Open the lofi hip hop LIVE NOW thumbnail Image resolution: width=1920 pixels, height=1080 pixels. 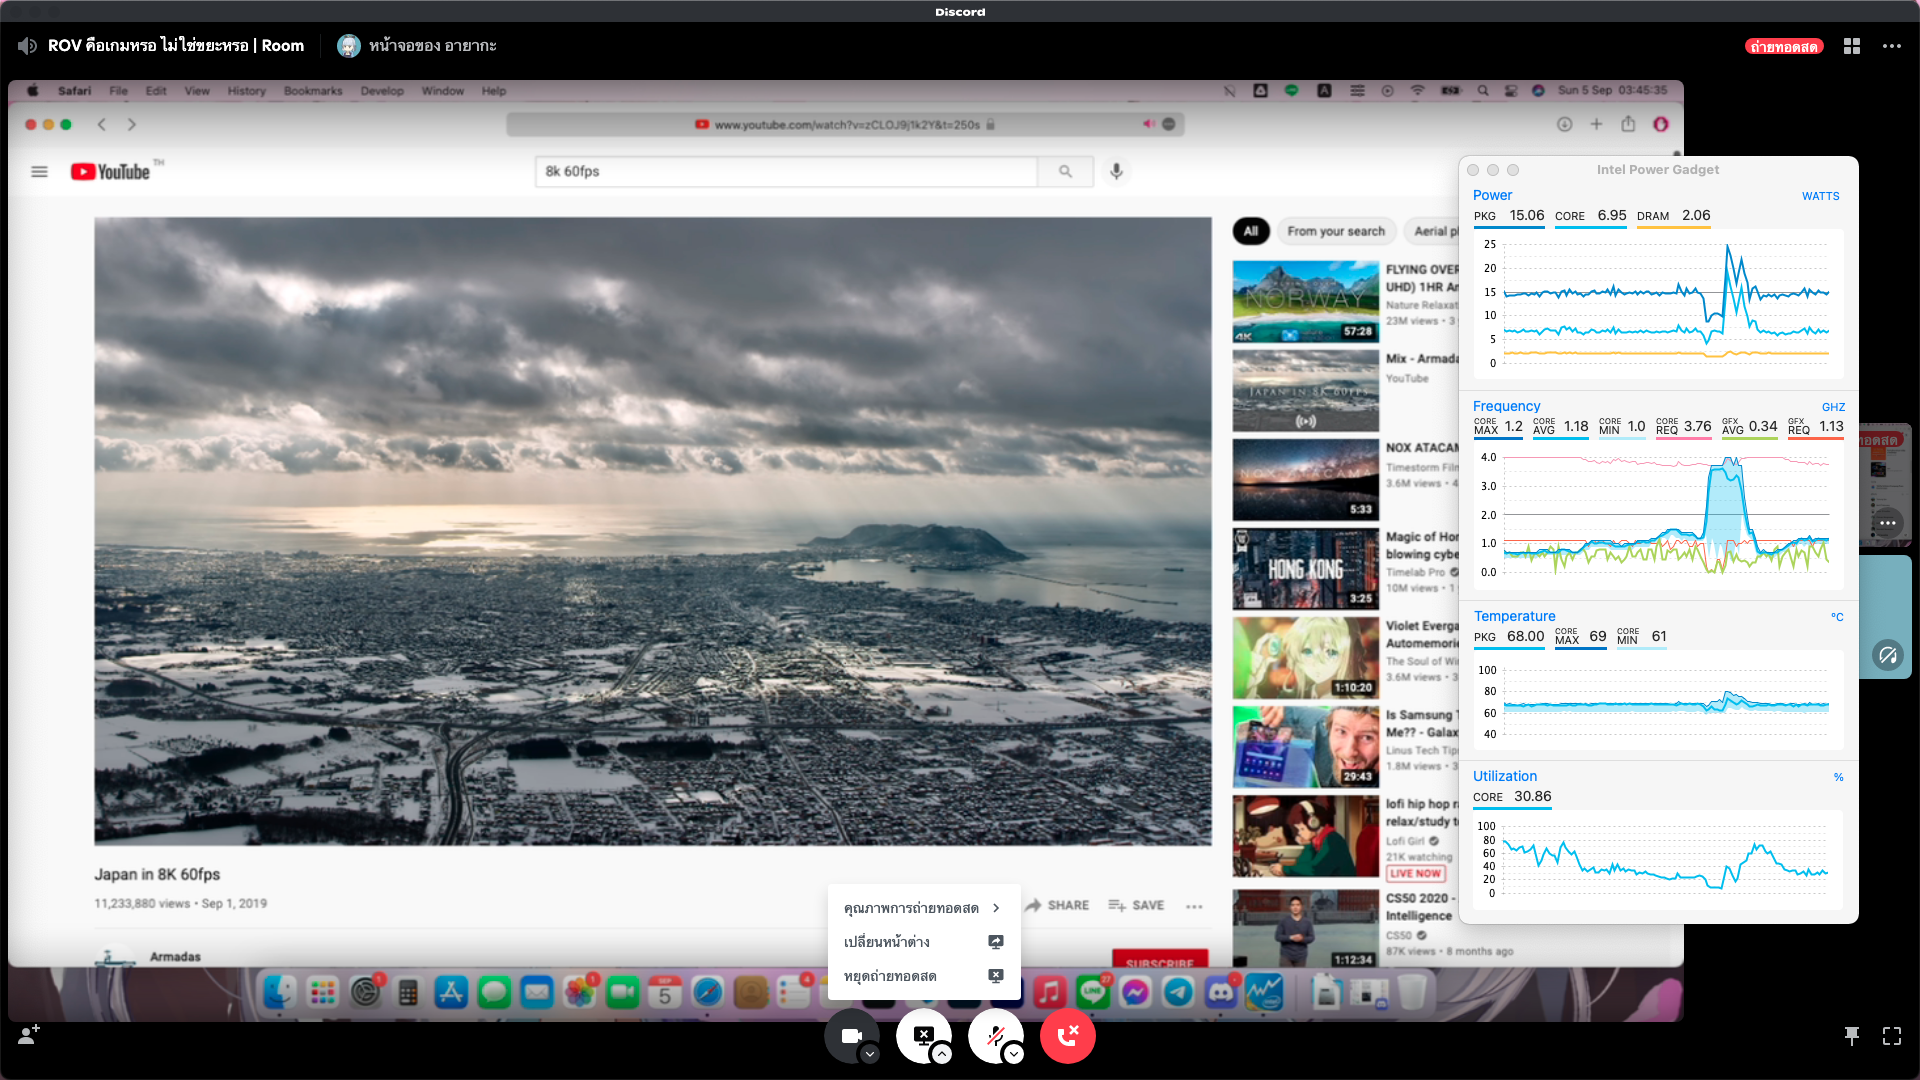click(1306, 837)
